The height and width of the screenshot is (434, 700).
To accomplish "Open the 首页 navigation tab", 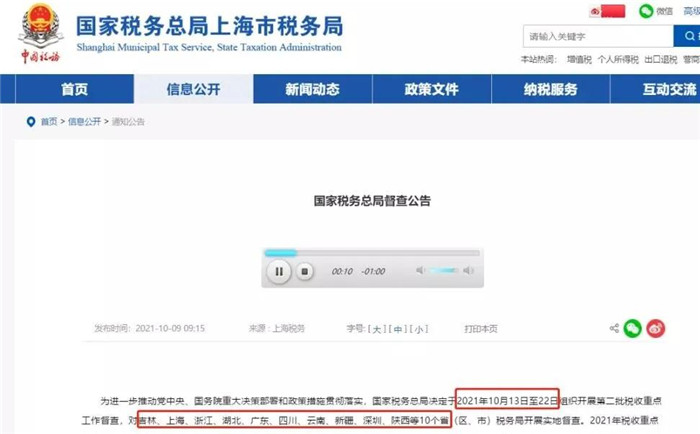I will click(x=75, y=89).
